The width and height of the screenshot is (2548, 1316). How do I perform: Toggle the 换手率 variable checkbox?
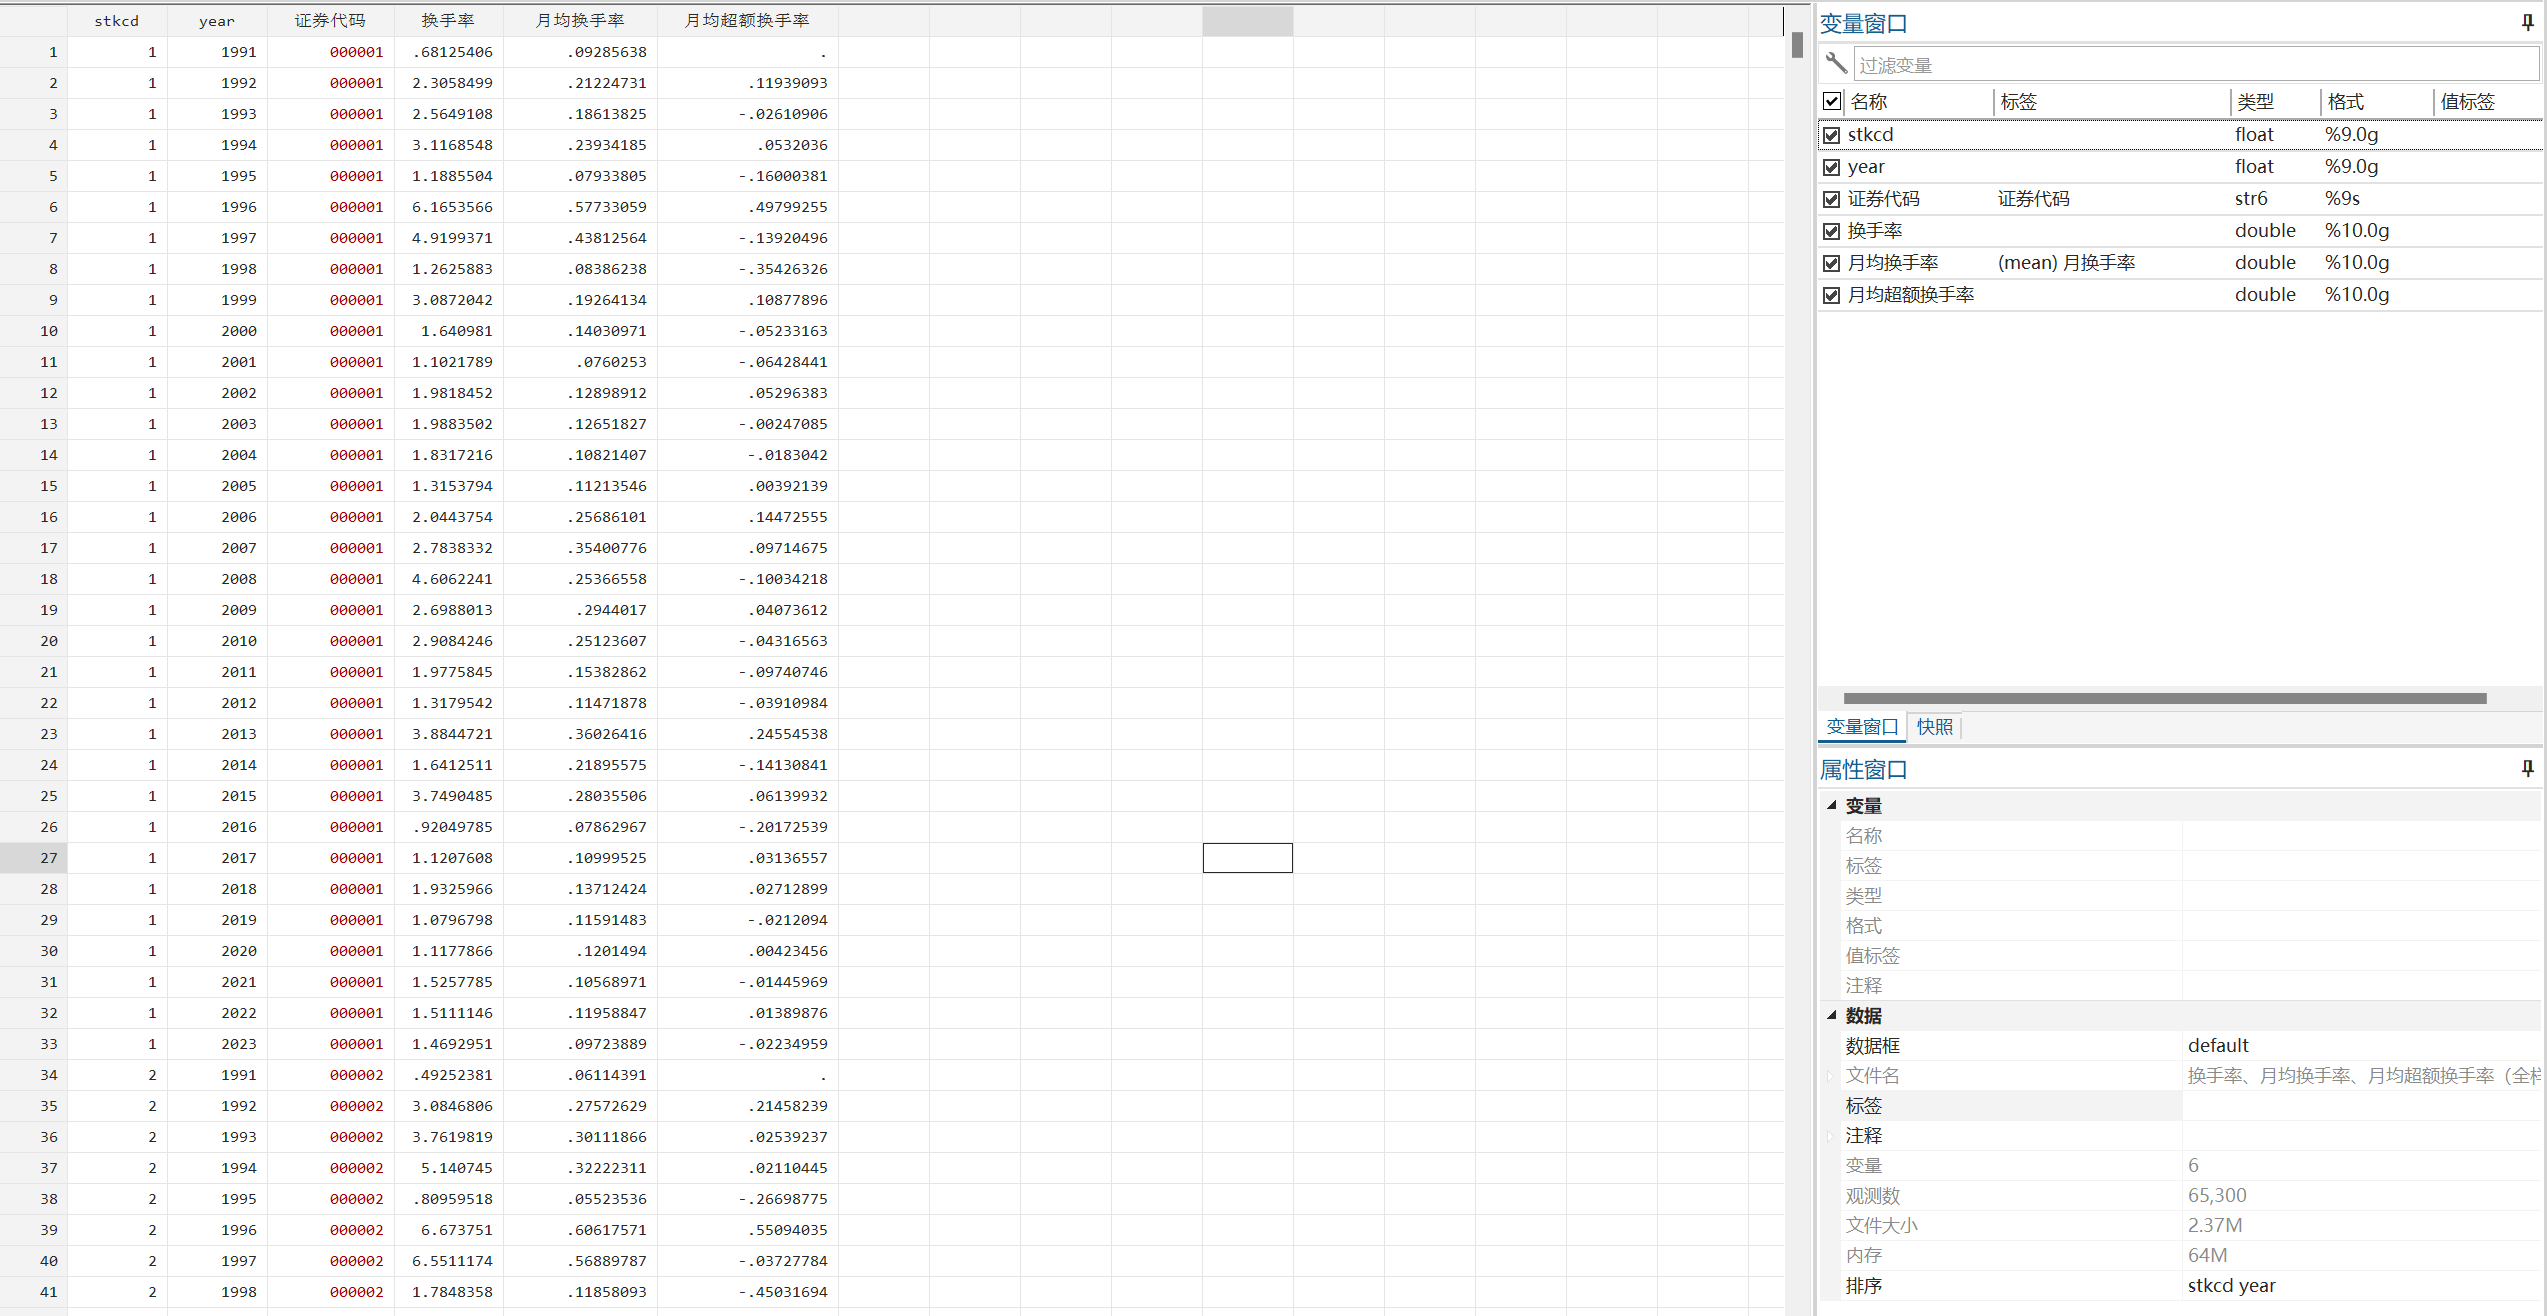click(1832, 231)
